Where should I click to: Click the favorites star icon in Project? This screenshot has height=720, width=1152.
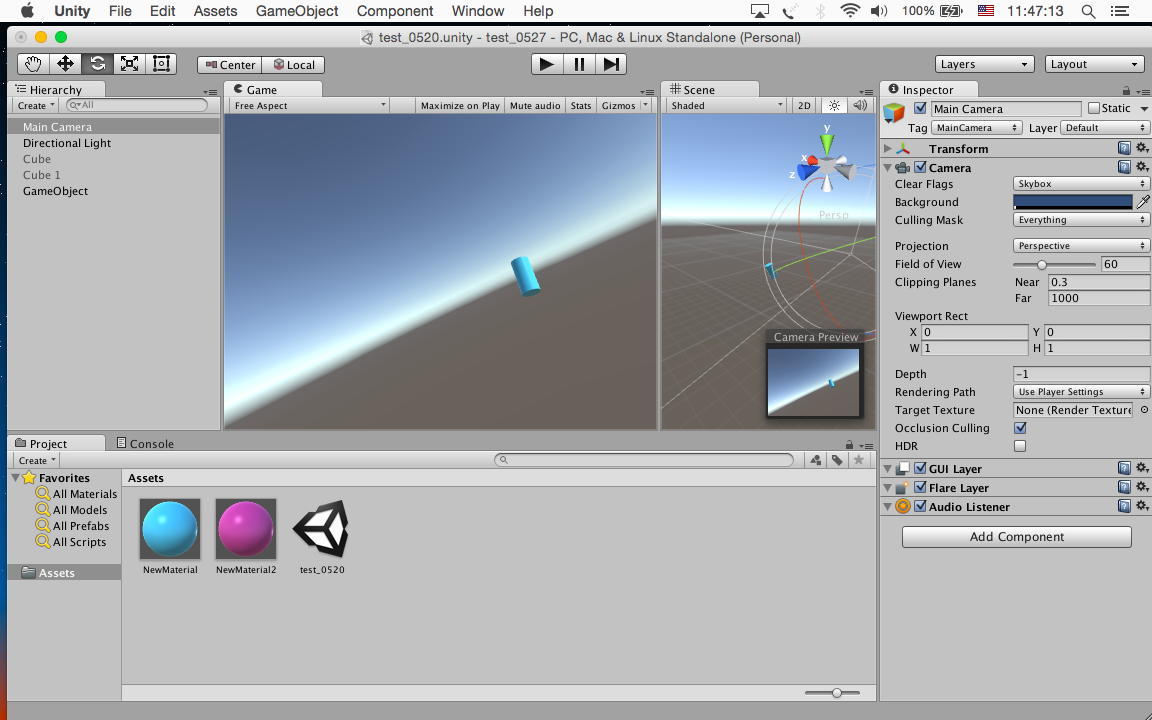pyautogui.click(x=858, y=460)
